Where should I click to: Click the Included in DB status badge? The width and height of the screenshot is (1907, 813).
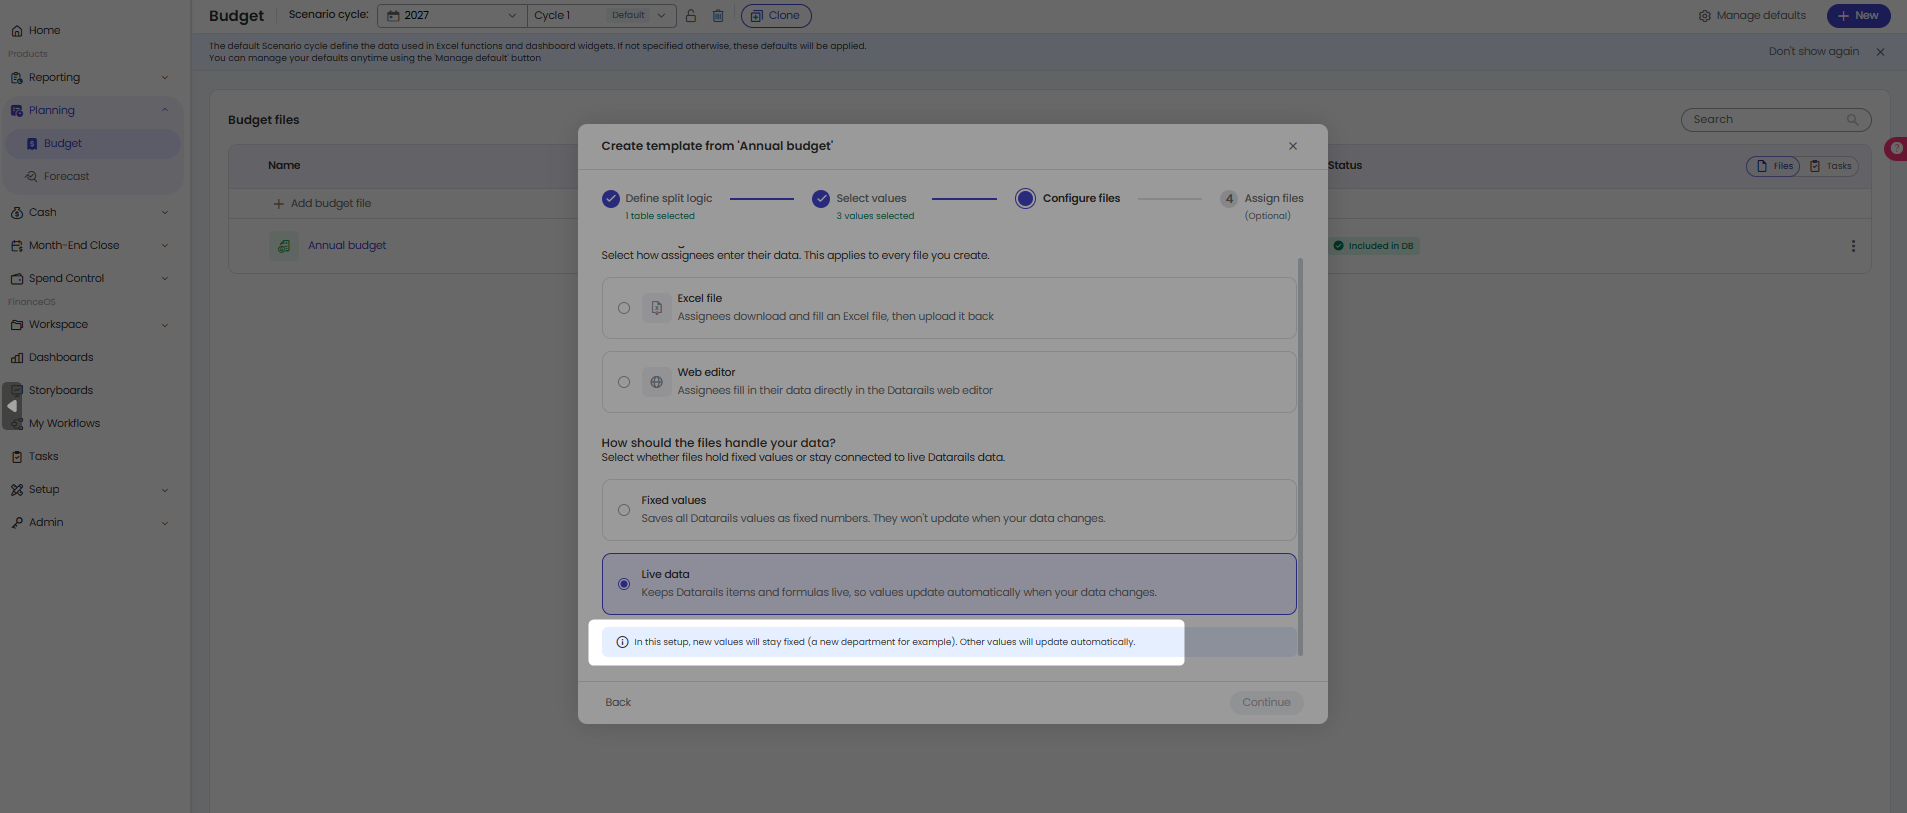click(x=1374, y=246)
